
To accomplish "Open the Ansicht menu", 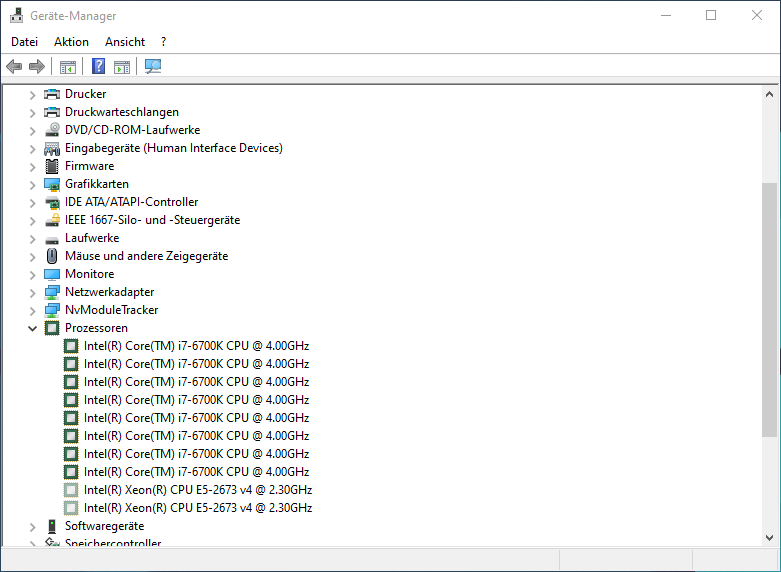I will 125,42.
